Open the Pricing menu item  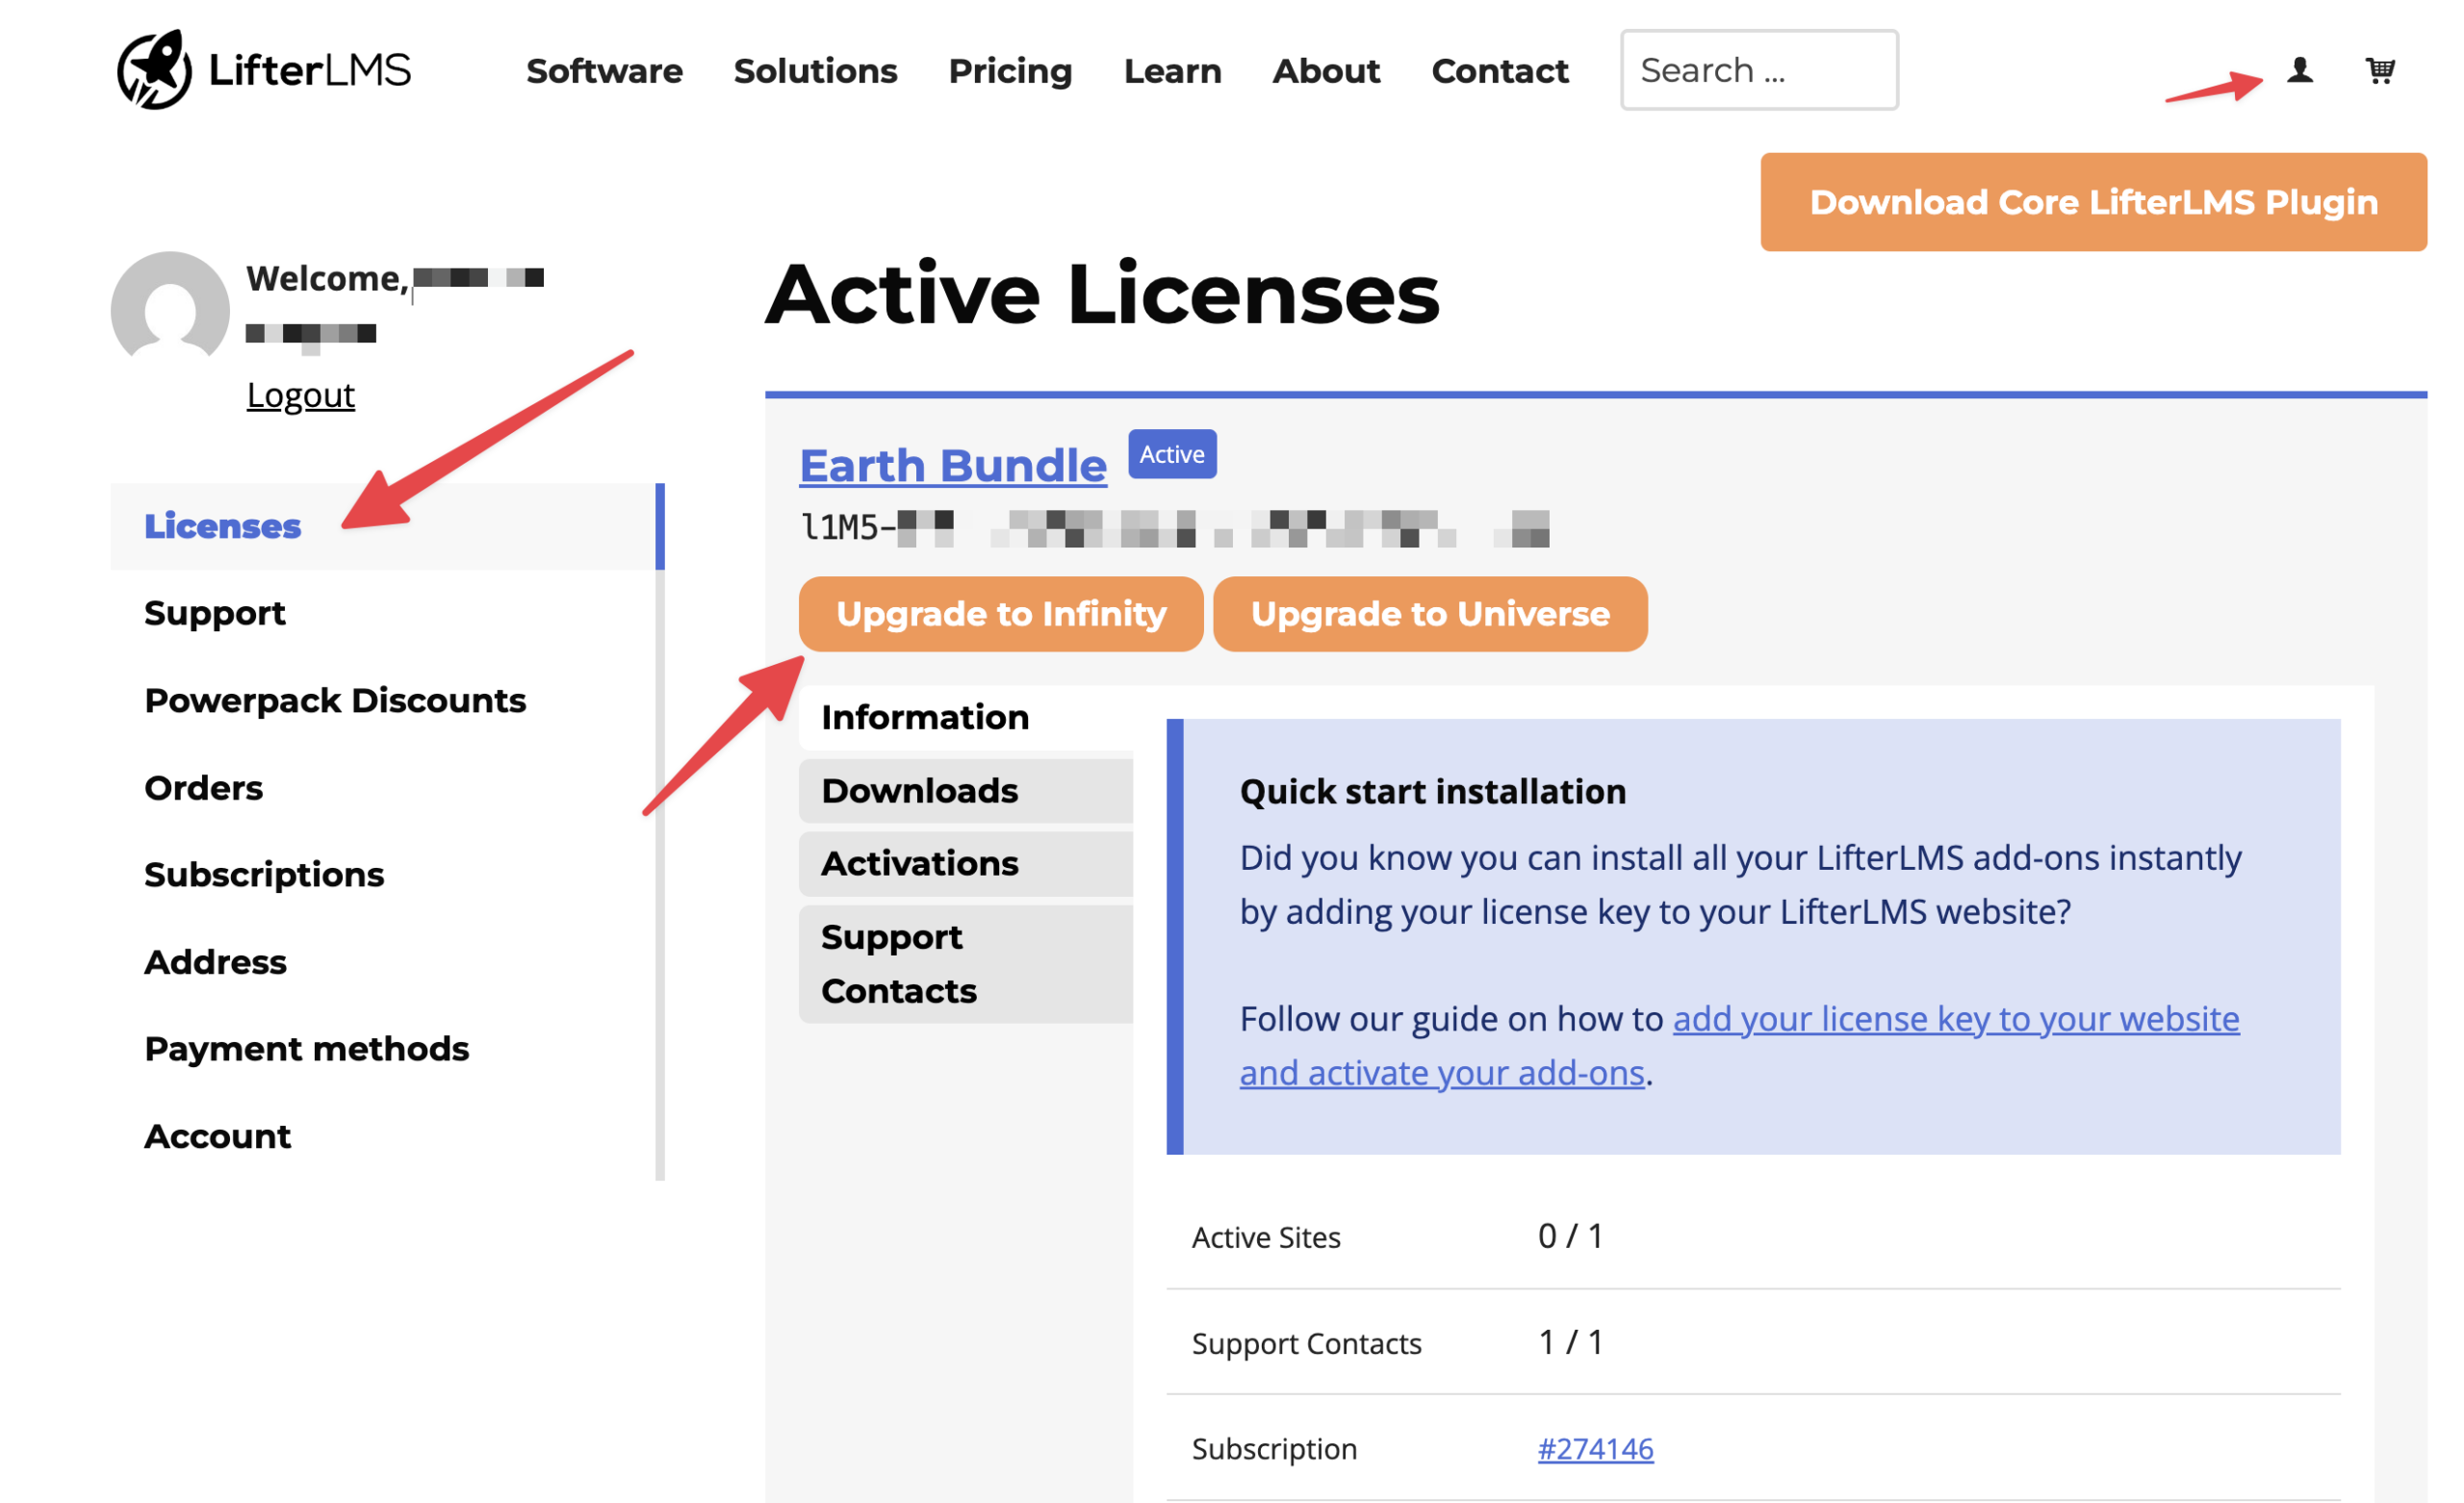[1010, 71]
